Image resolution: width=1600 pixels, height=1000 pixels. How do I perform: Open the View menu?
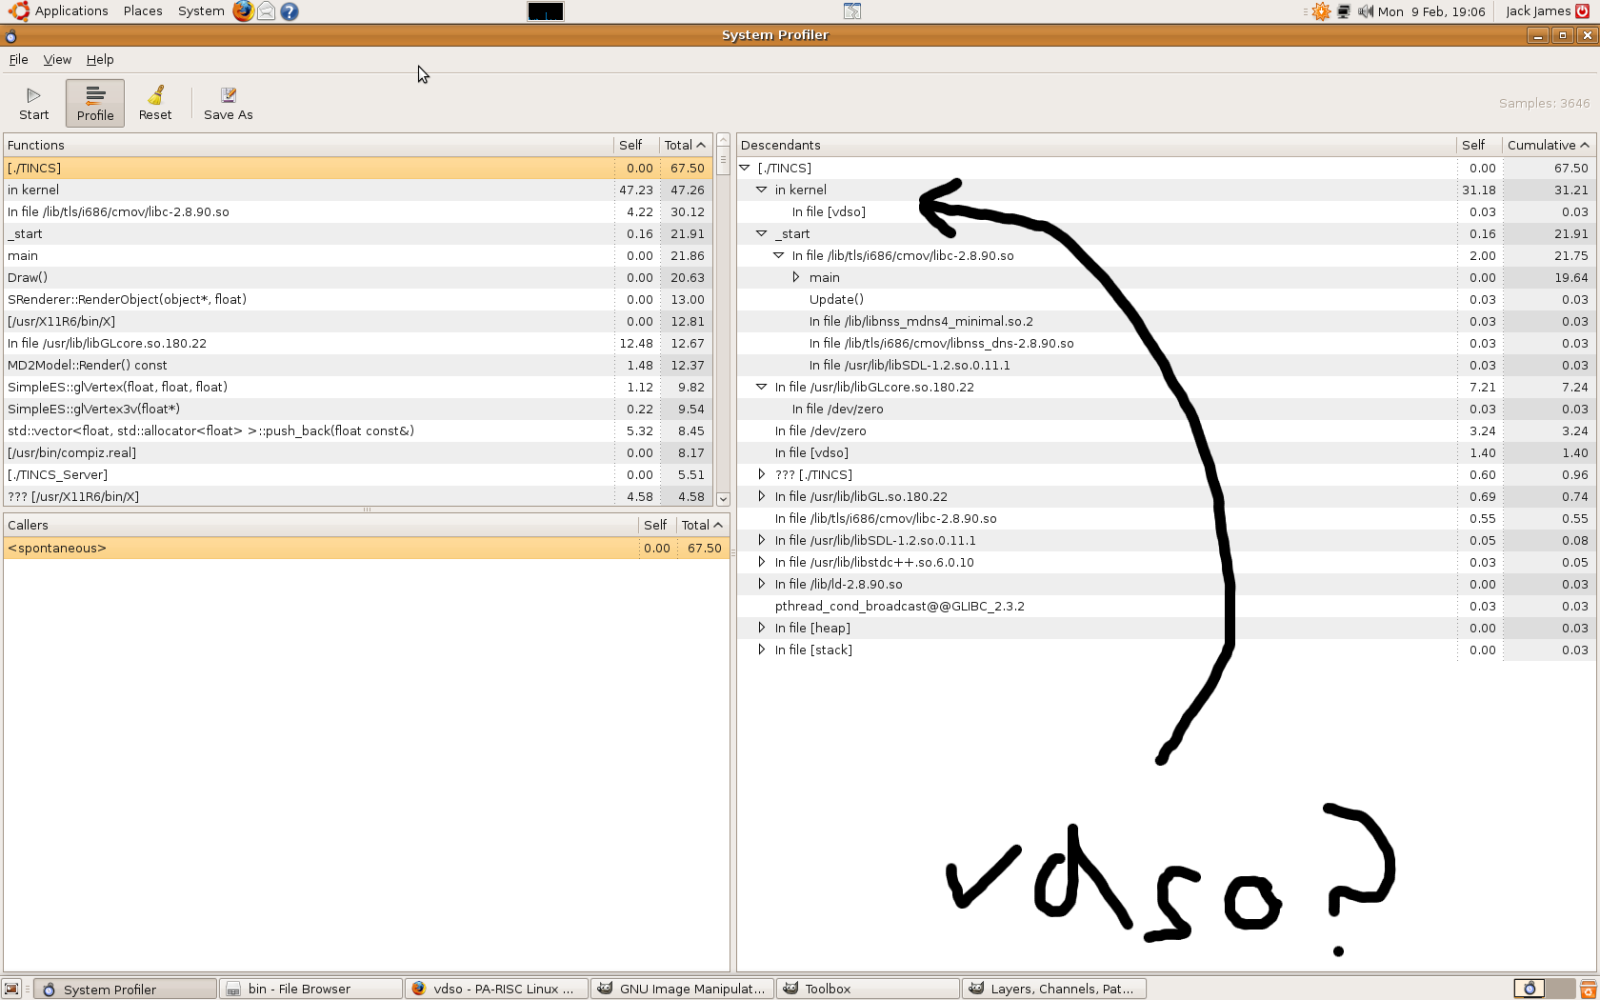point(57,60)
